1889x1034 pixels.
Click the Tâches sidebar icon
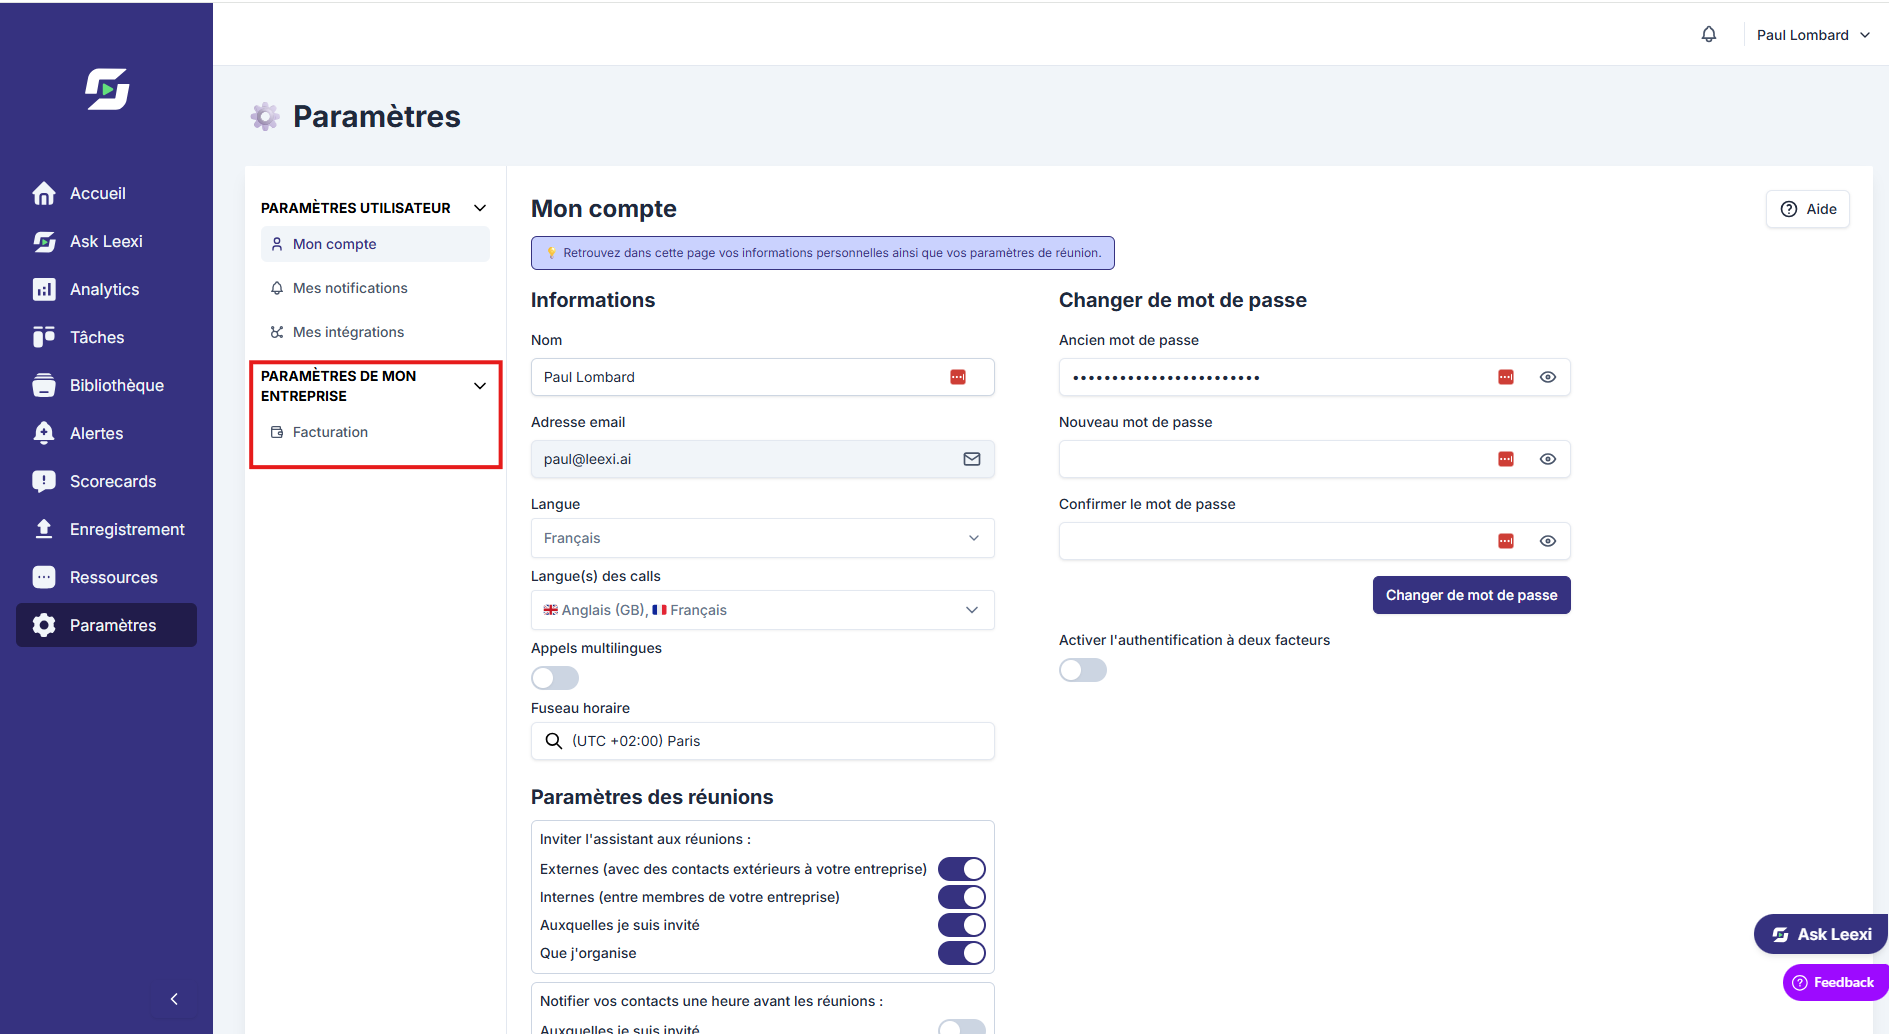pos(44,337)
